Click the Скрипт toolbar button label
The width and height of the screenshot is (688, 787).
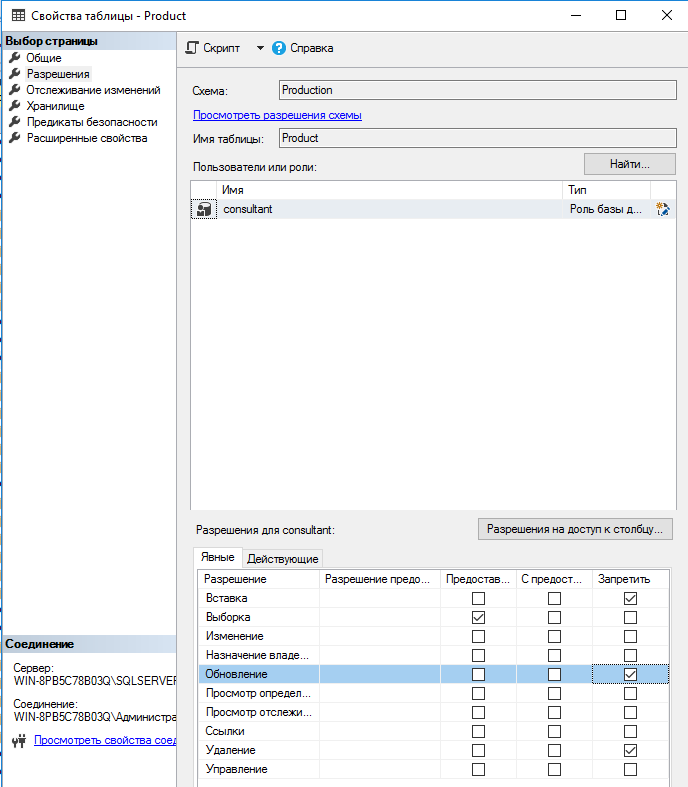pos(221,48)
